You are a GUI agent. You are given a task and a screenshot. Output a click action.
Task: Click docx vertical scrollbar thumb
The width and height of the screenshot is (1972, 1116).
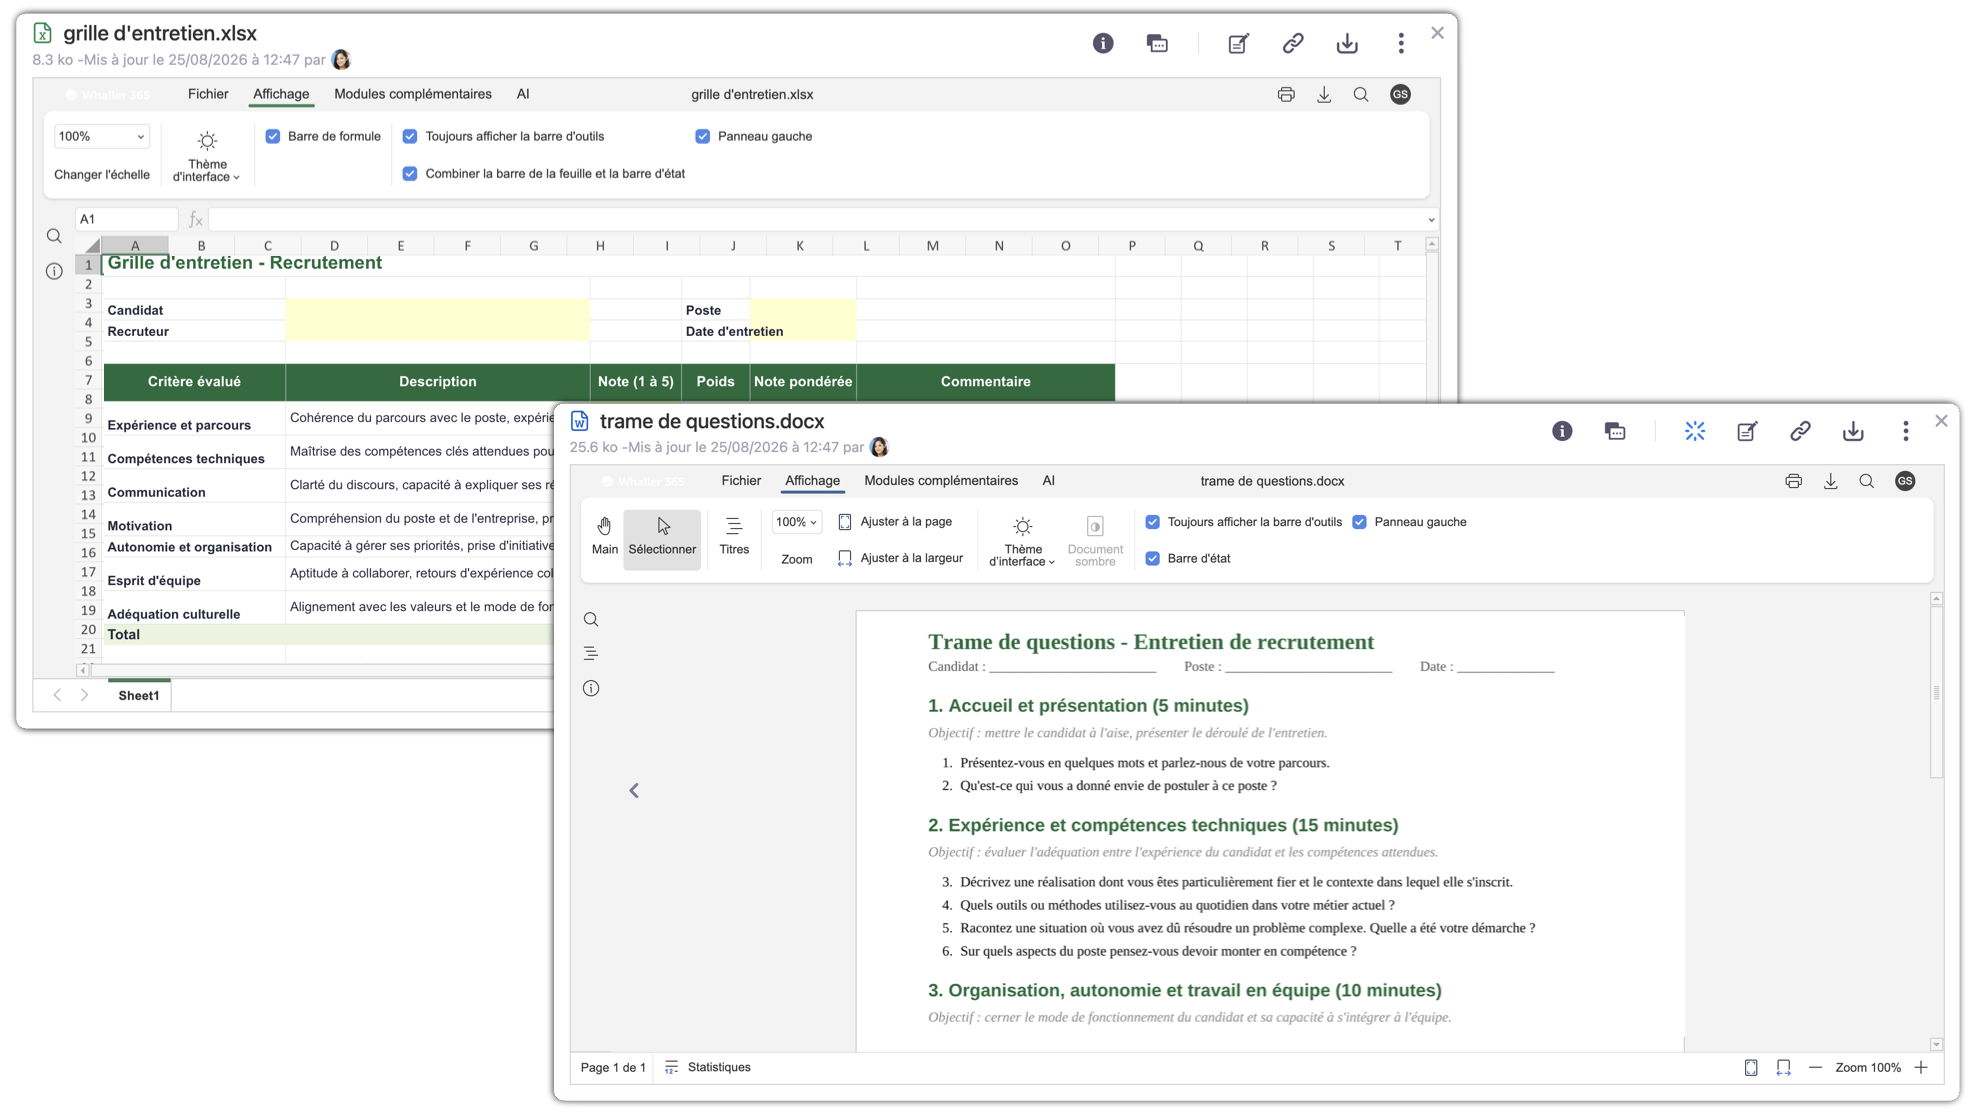point(1937,692)
